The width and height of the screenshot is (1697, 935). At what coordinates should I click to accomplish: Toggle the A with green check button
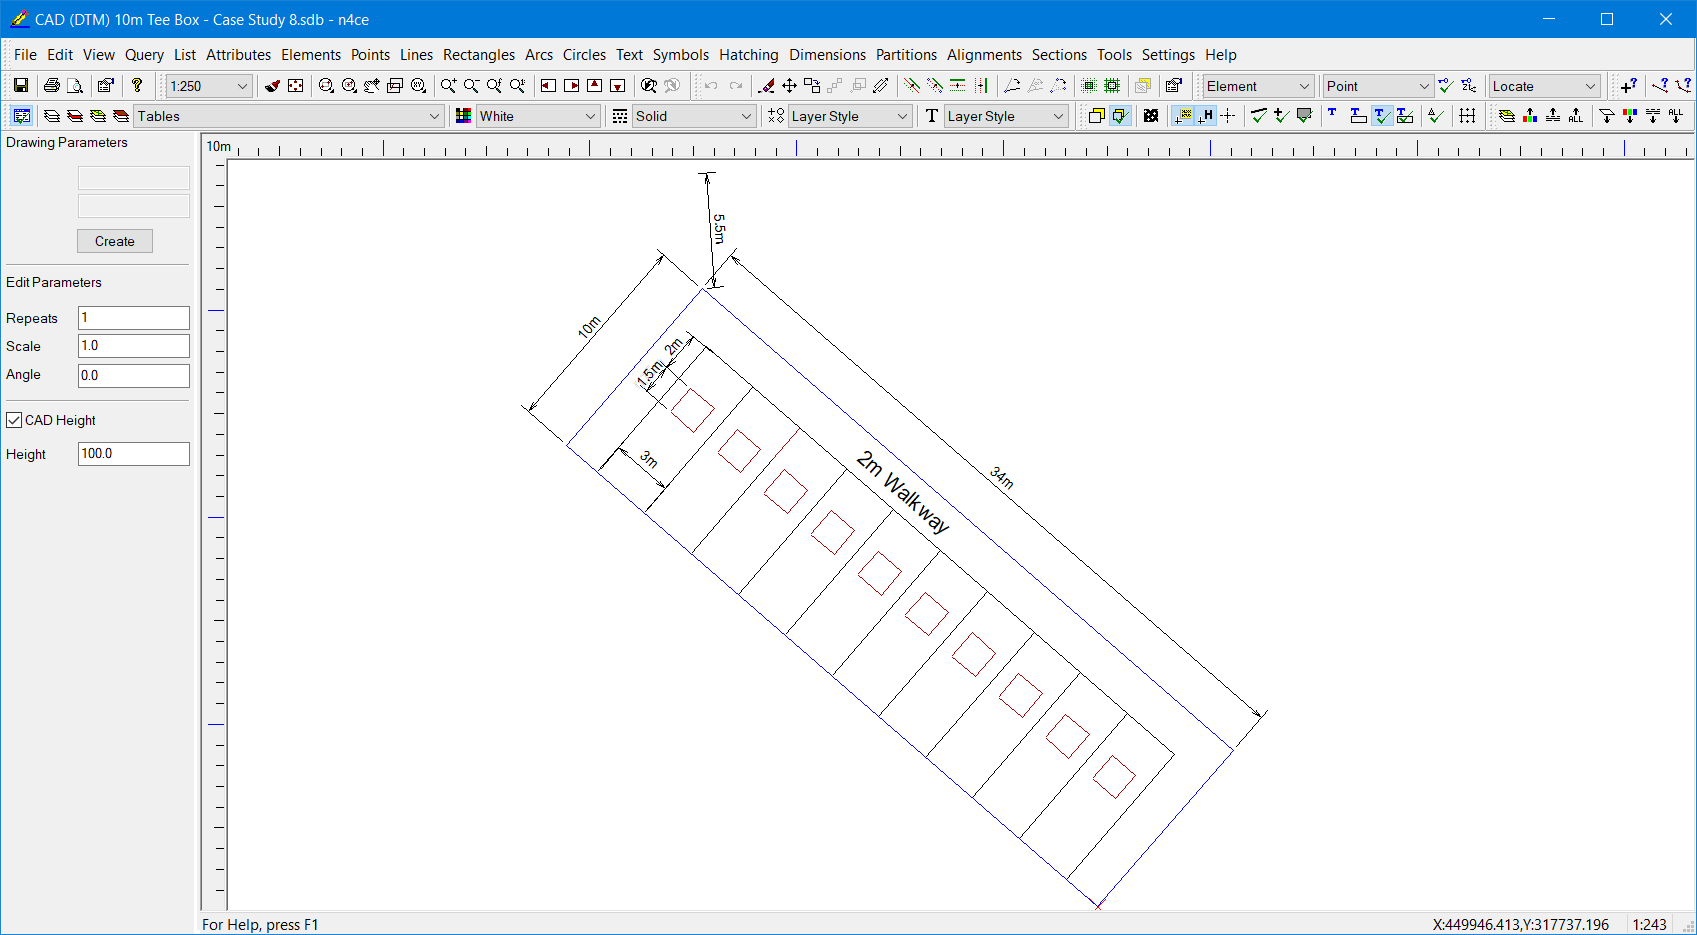click(x=1436, y=116)
